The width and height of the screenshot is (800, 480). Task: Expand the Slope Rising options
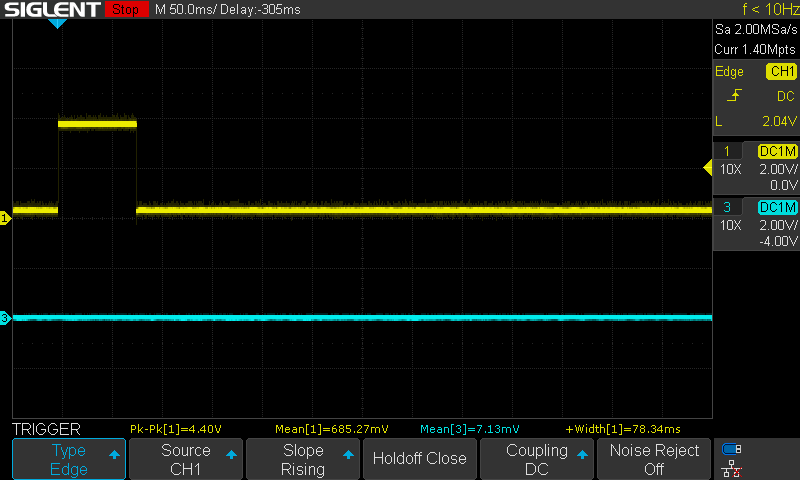(302, 459)
